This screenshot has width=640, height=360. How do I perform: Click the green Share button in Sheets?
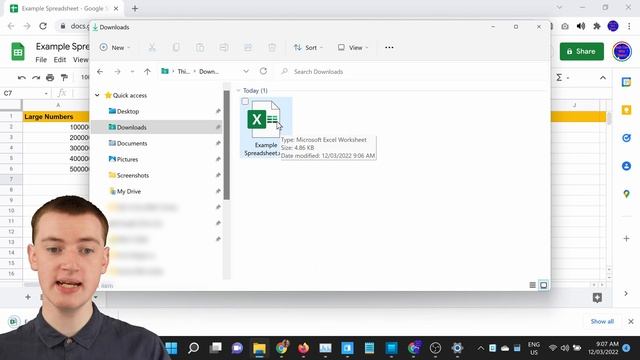[x=582, y=51]
